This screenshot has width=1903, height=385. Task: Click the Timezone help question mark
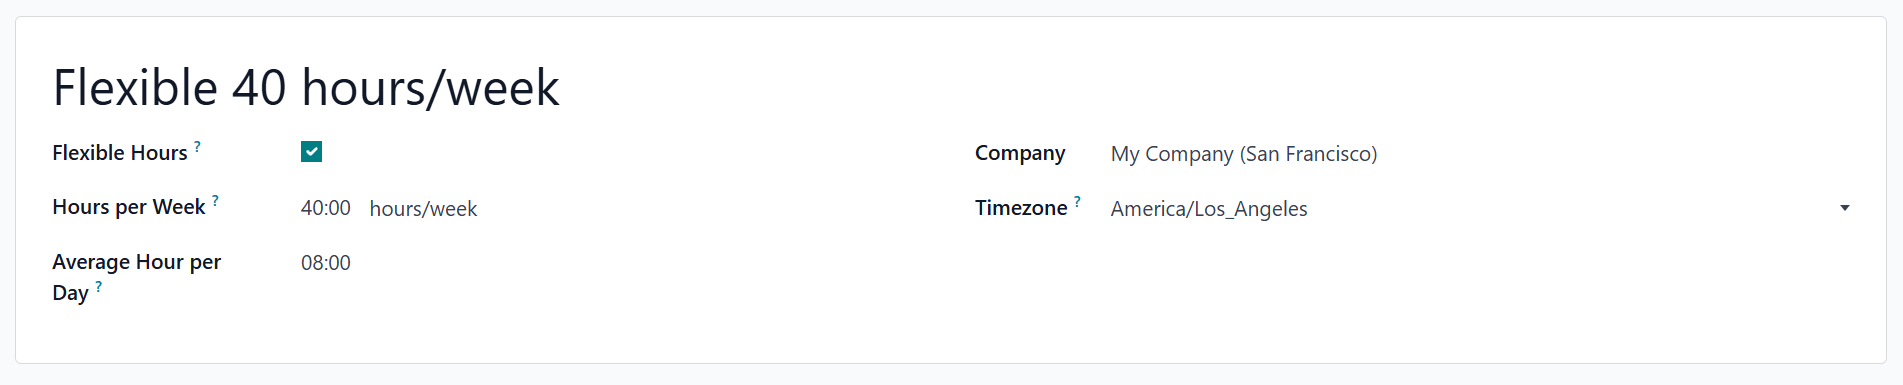click(x=1077, y=202)
